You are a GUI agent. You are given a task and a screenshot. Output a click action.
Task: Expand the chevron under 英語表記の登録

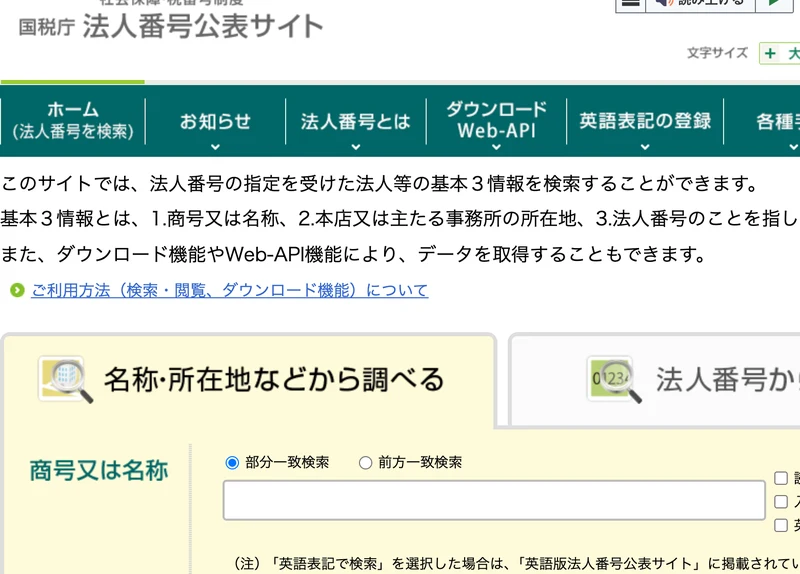tap(645, 147)
